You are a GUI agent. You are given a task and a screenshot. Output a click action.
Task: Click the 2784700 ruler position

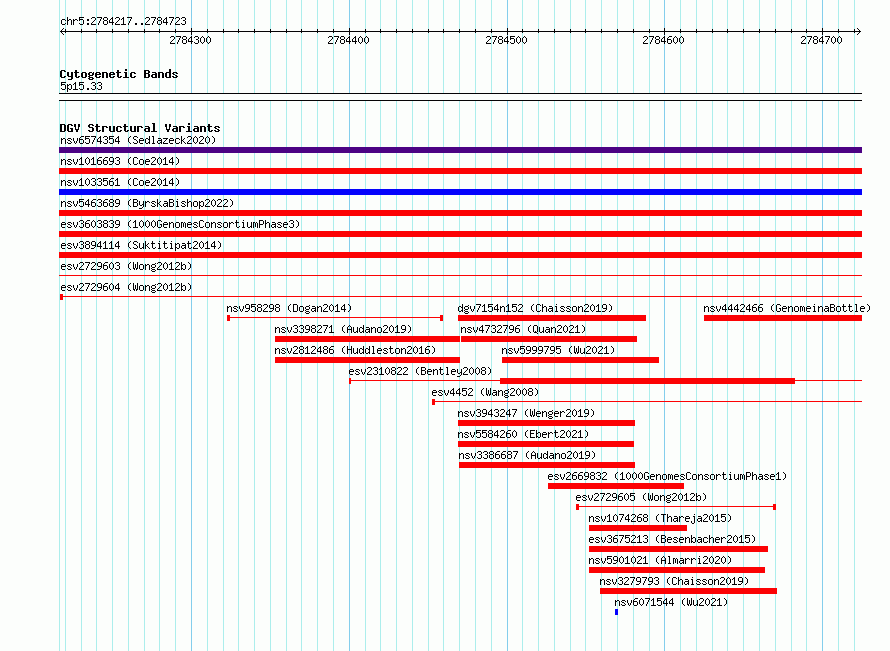click(821, 40)
